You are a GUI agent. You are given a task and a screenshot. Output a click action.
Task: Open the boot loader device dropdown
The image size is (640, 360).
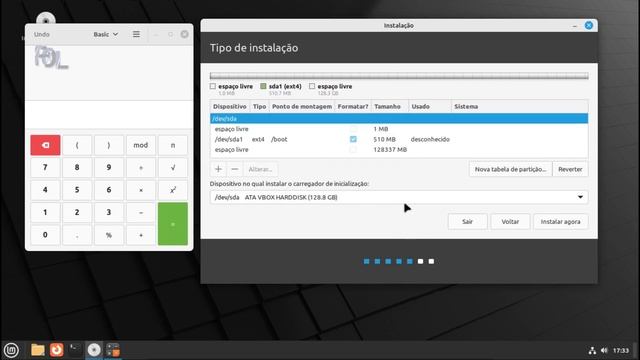pyautogui.click(x=399, y=197)
